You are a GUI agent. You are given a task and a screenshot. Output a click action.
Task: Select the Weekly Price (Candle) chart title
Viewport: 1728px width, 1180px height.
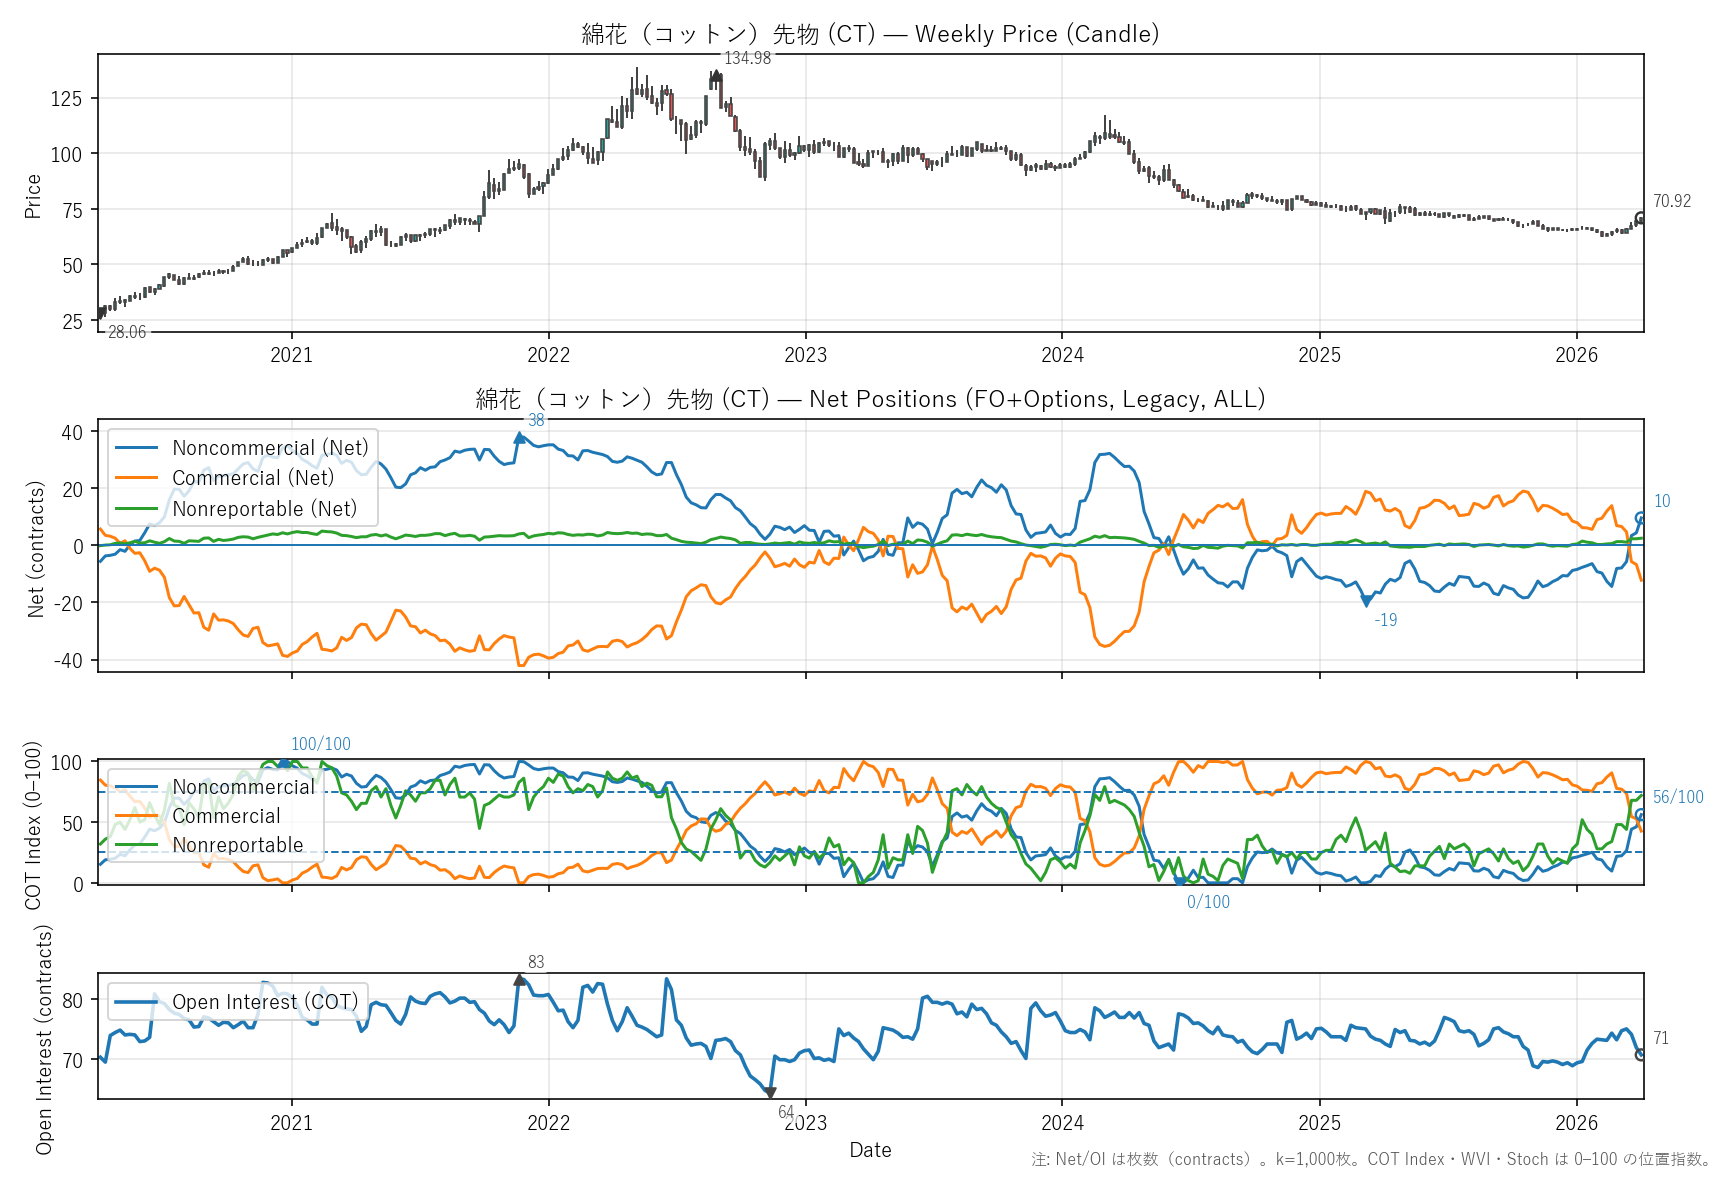coord(870,34)
